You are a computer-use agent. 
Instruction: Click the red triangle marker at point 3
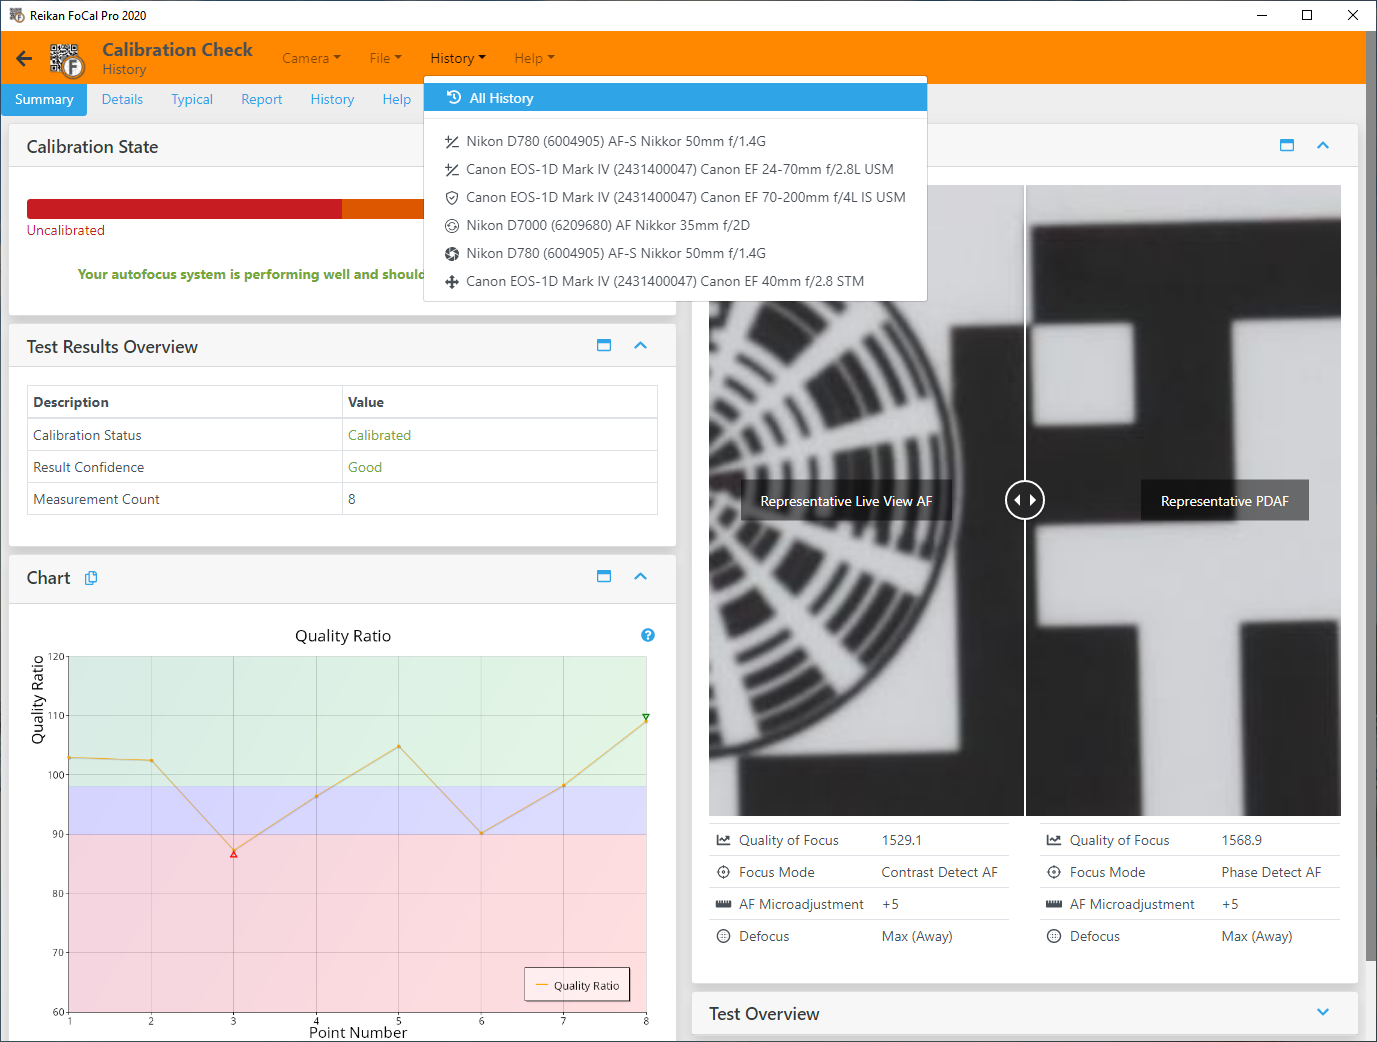(x=234, y=853)
